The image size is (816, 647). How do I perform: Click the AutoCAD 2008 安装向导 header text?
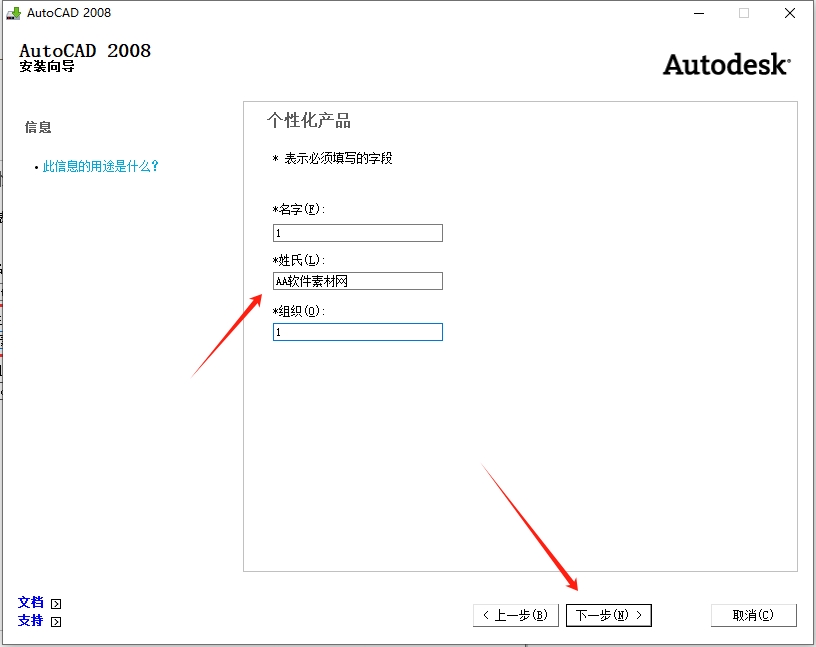click(x=85, y=56)
